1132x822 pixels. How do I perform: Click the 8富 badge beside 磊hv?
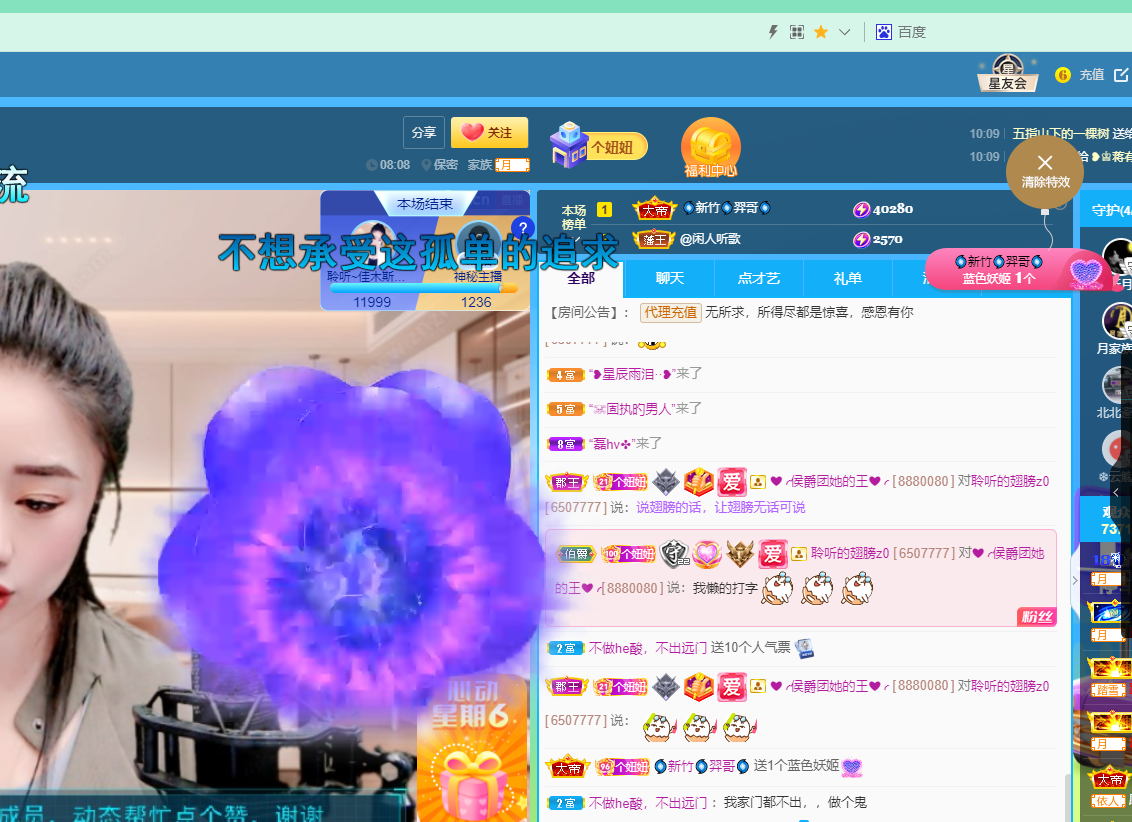coord(565,445)
